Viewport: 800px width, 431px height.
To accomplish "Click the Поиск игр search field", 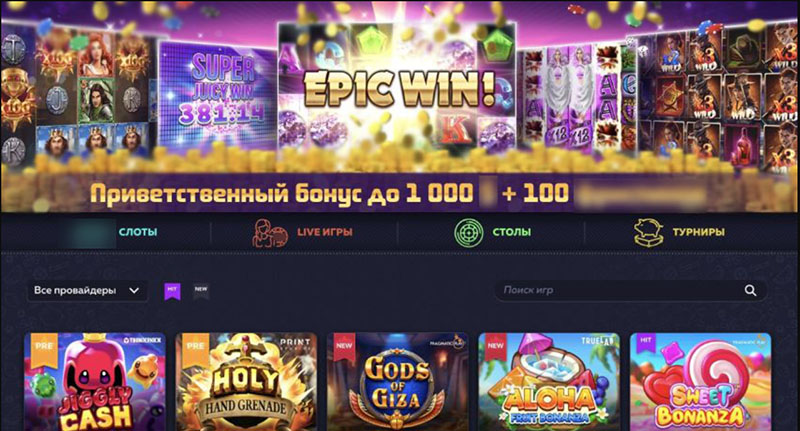I will (x=631, y=290).
